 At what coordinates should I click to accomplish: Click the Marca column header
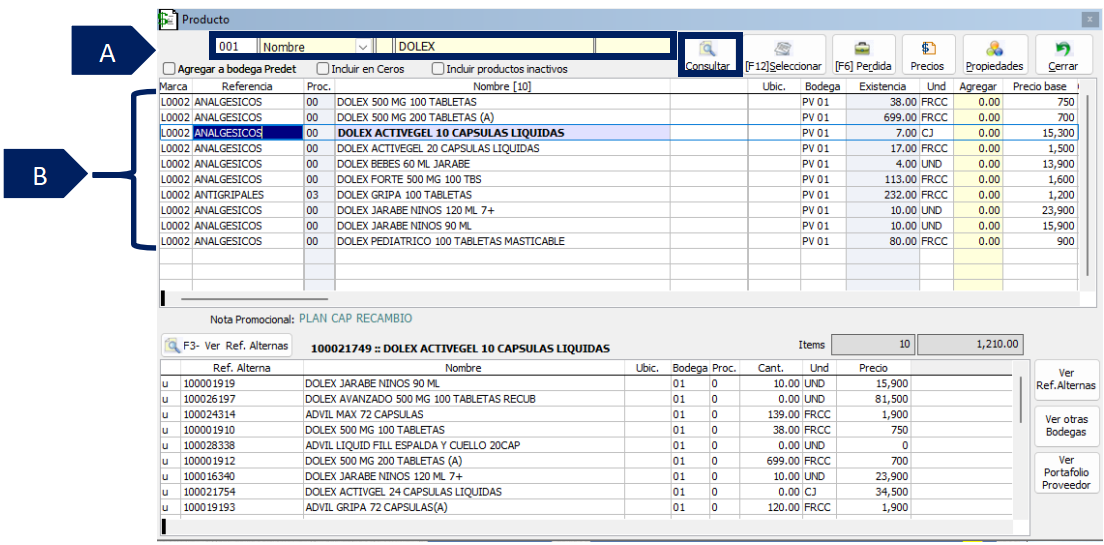[175, 86]
